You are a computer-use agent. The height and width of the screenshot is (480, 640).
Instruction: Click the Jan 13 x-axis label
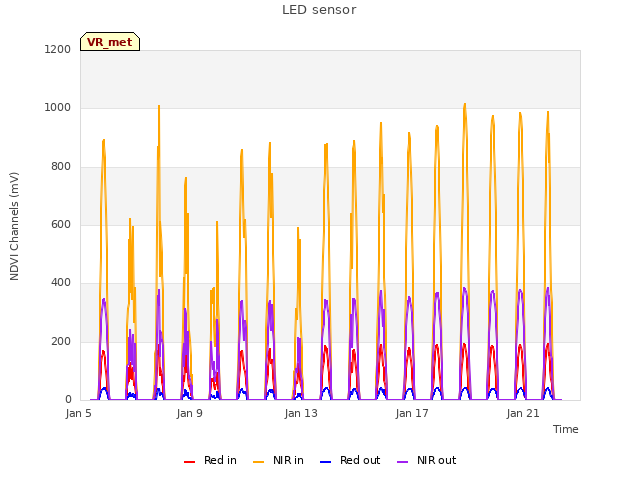pos(301,413)
